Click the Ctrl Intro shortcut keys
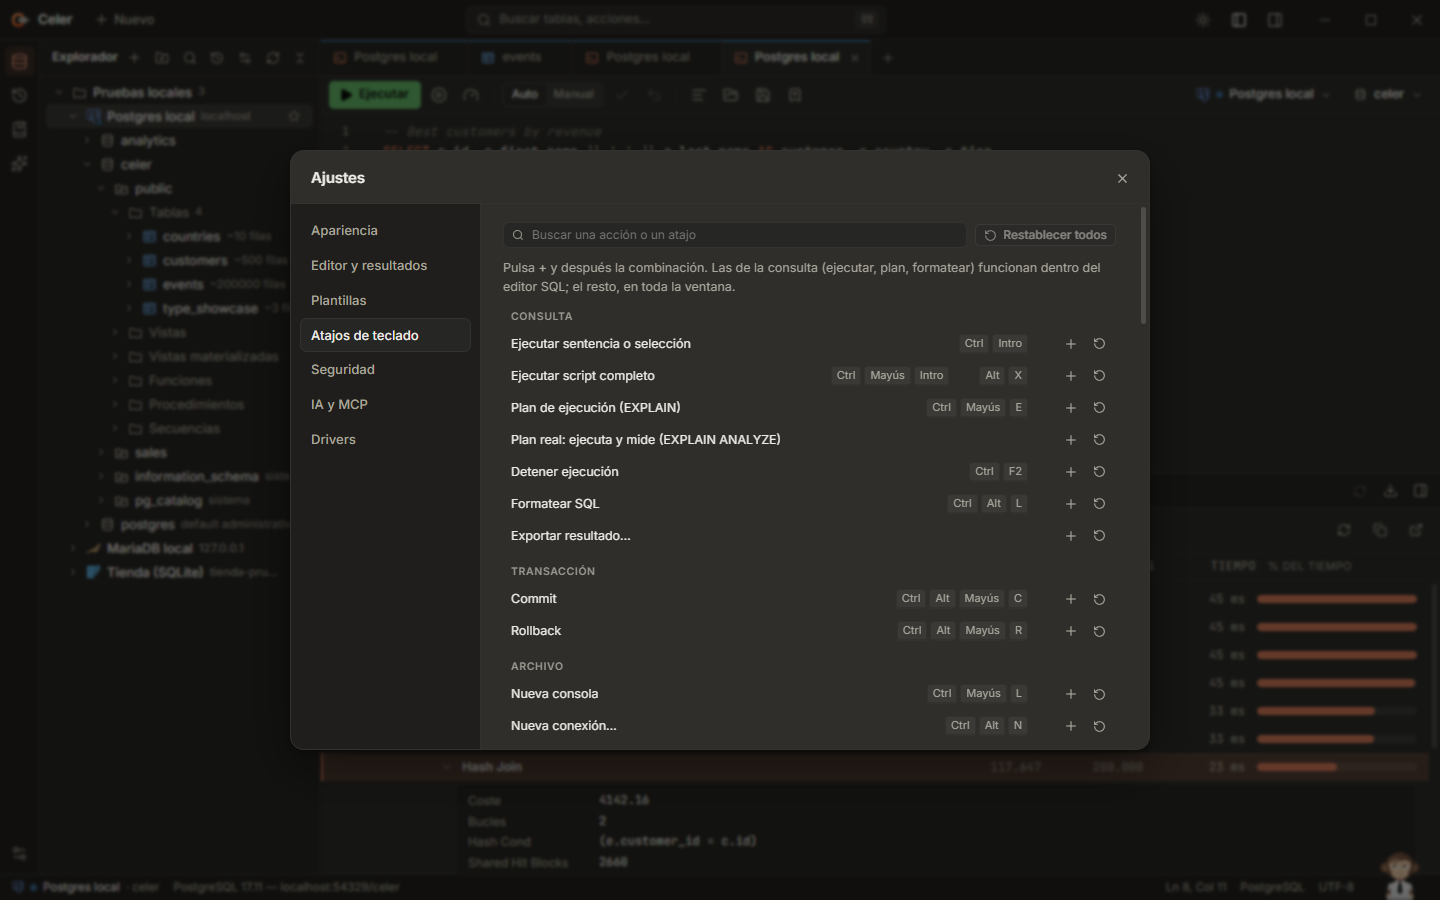 [x=994, y=344]
